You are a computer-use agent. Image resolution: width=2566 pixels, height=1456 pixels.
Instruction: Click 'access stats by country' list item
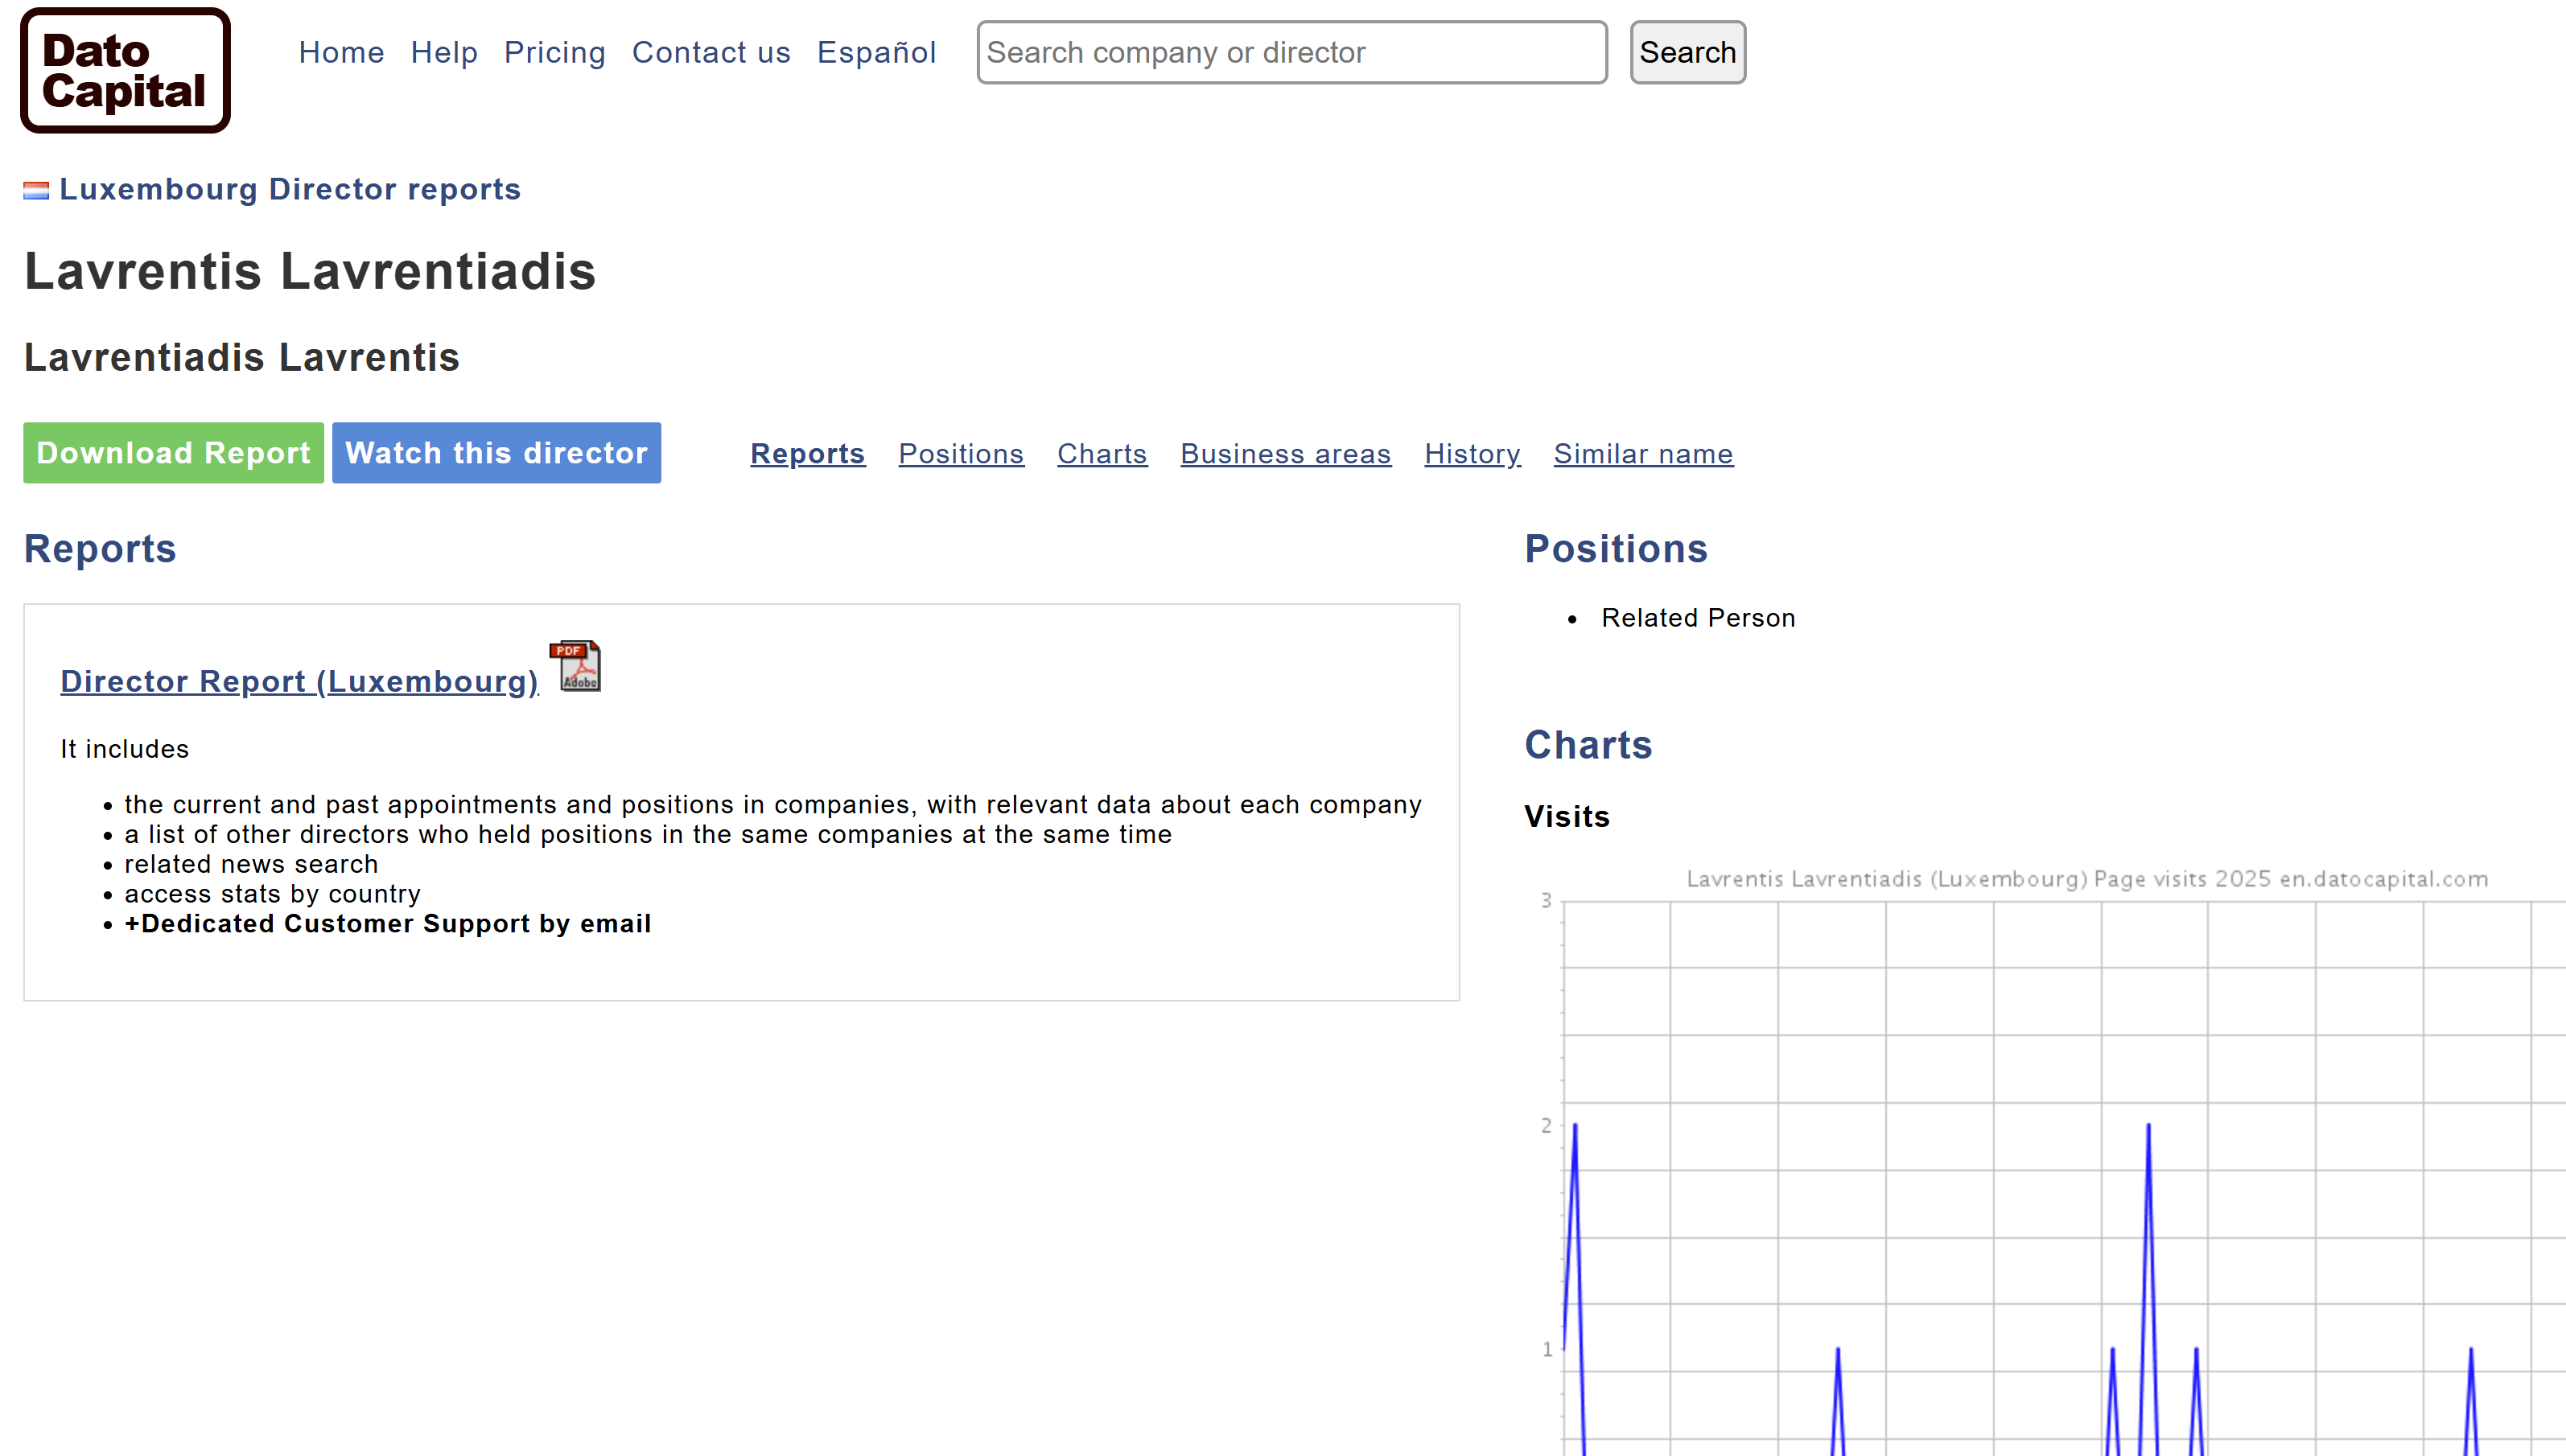pyautogui.click(x=272, y=894)
